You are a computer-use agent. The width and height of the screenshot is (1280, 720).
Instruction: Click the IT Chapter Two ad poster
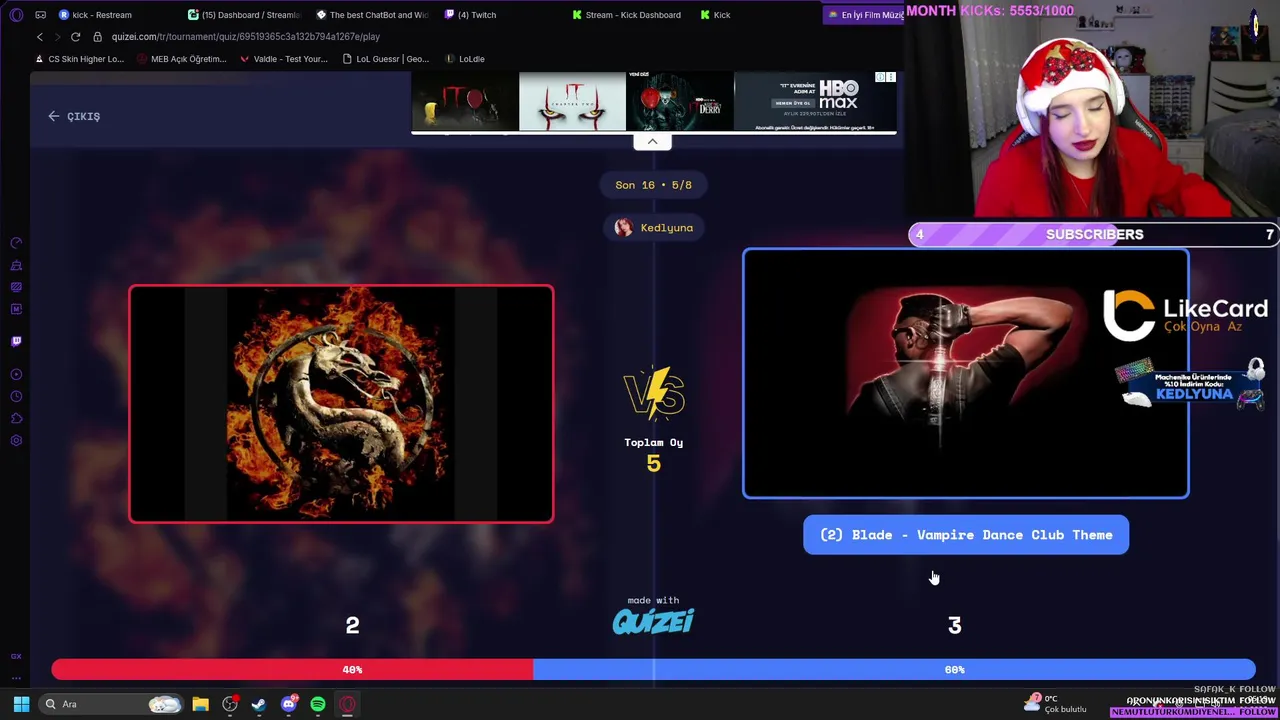point(572,102)
